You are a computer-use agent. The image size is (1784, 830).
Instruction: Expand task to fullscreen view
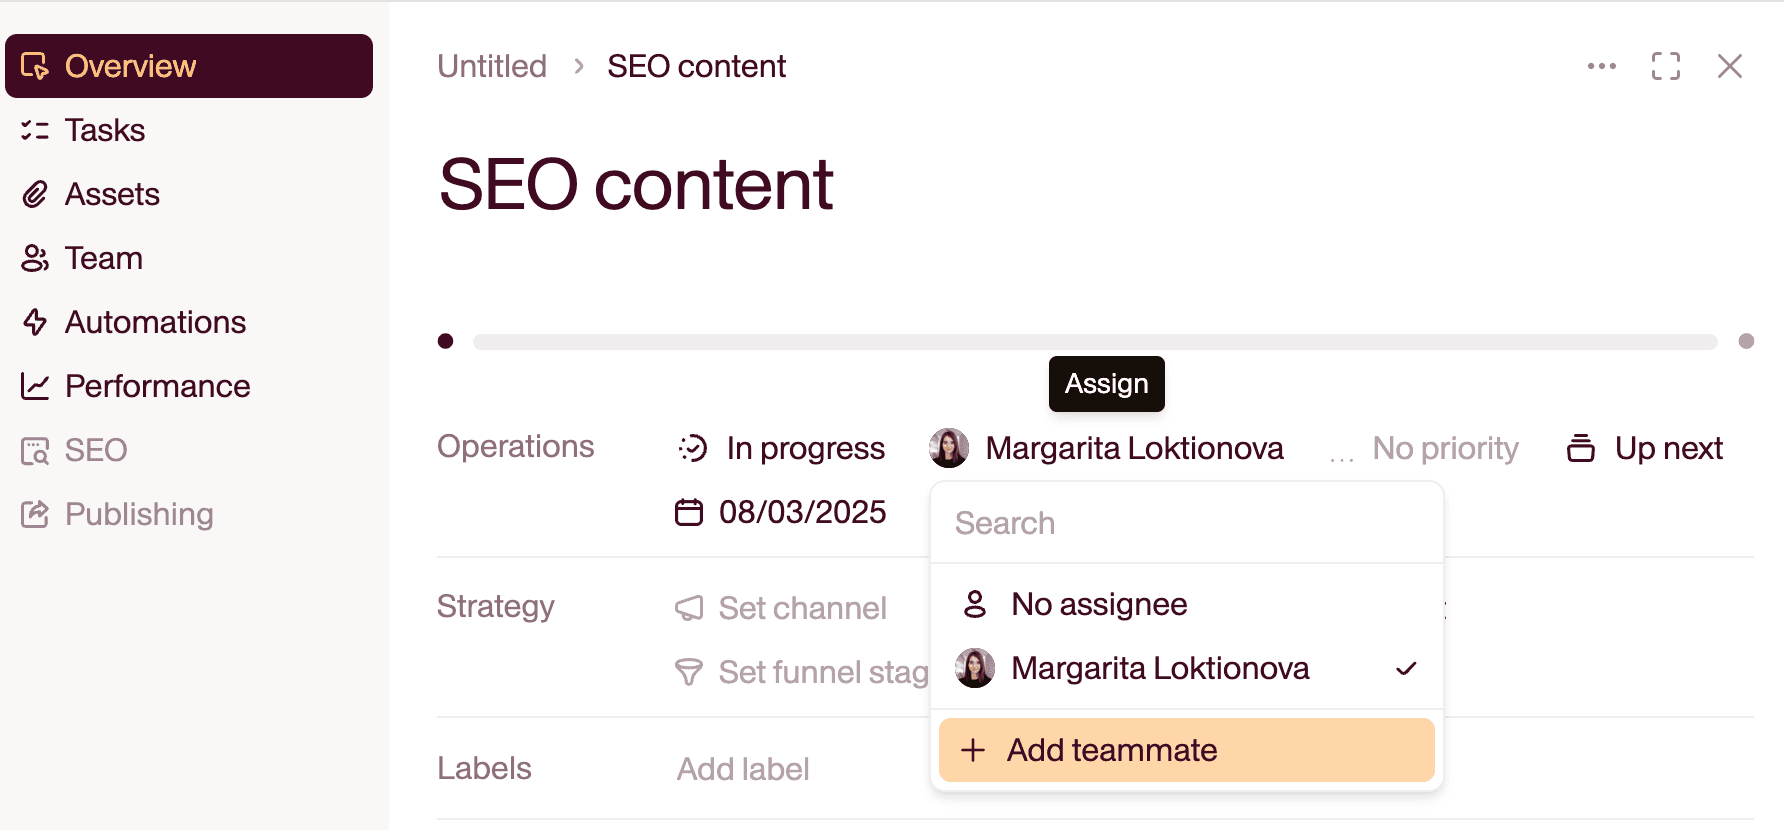point(1666,66)
